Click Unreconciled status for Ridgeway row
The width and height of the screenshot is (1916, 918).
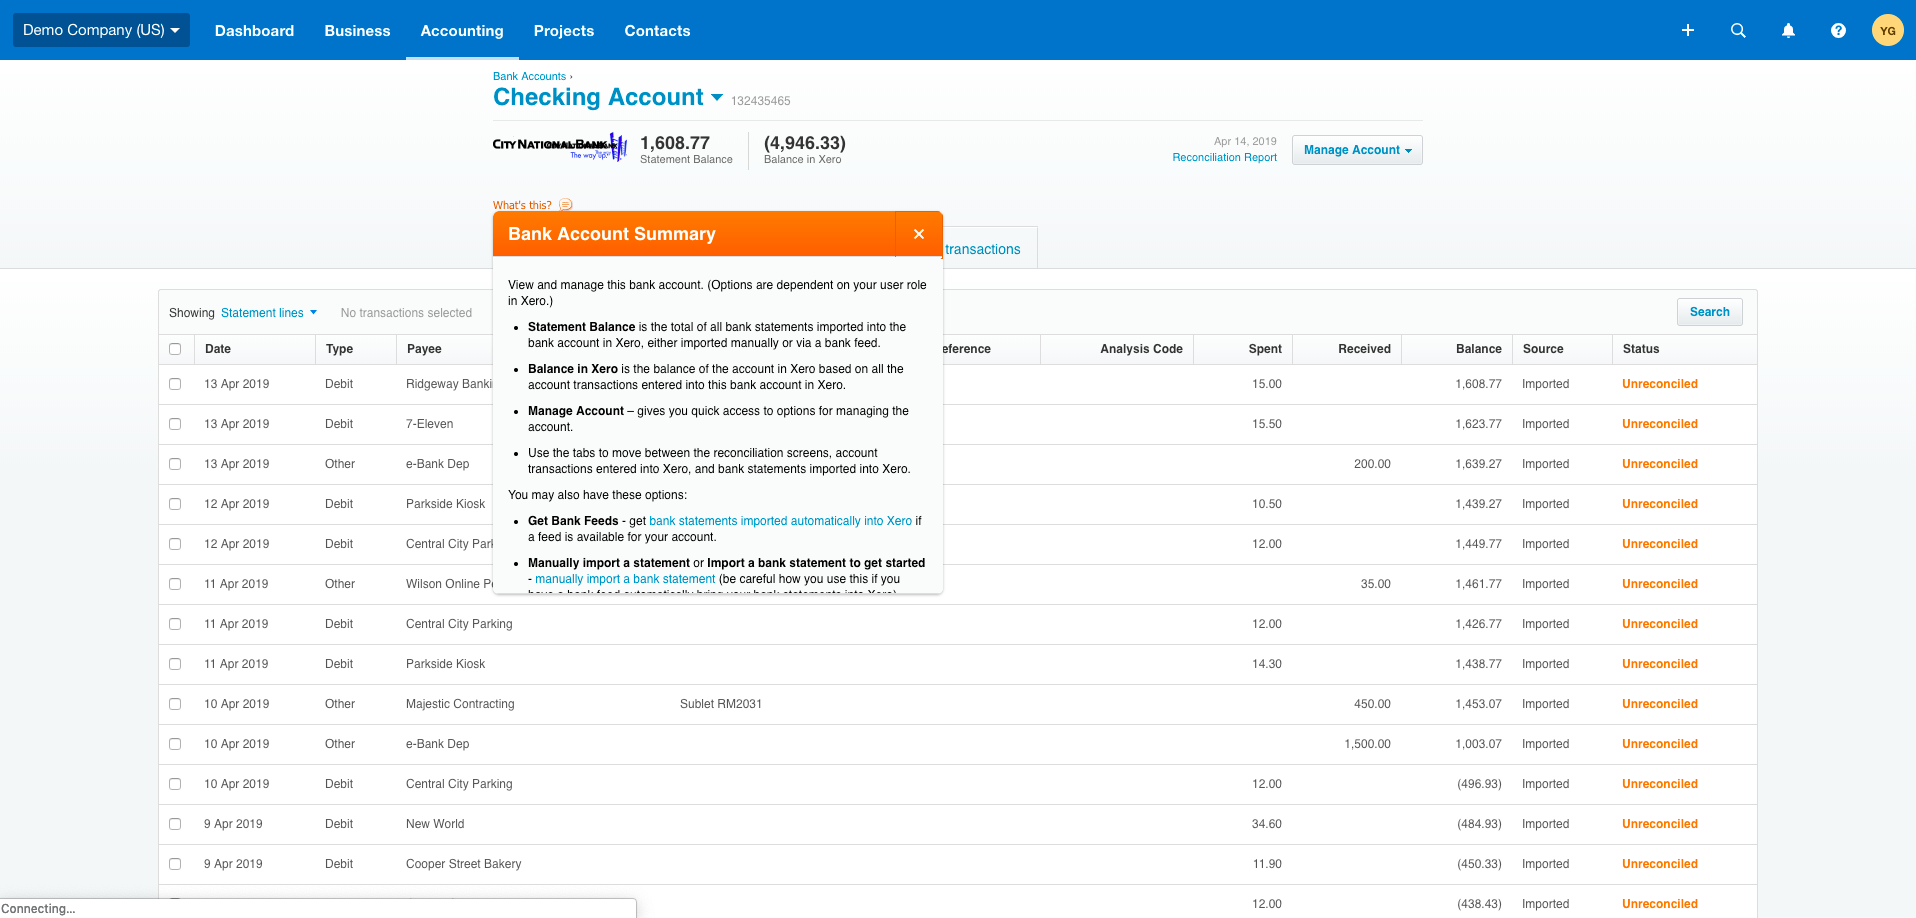pyautogui.click(x=1660, y=384)
